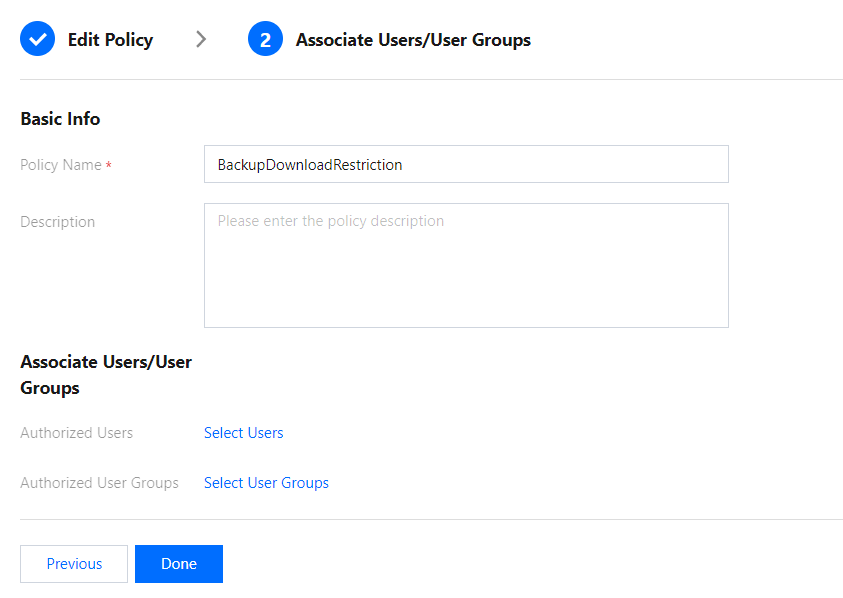Image resolution: width=843 pixels, height=598 pixels.
Task: Click the blue checkmark icon beside Edit Policy
Action: (x=38, y=40)
